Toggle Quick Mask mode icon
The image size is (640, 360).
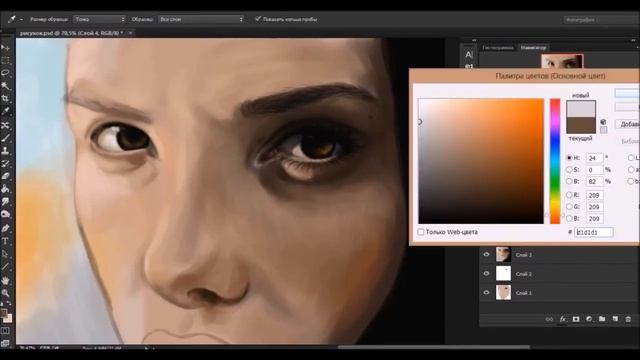(5, 331)
